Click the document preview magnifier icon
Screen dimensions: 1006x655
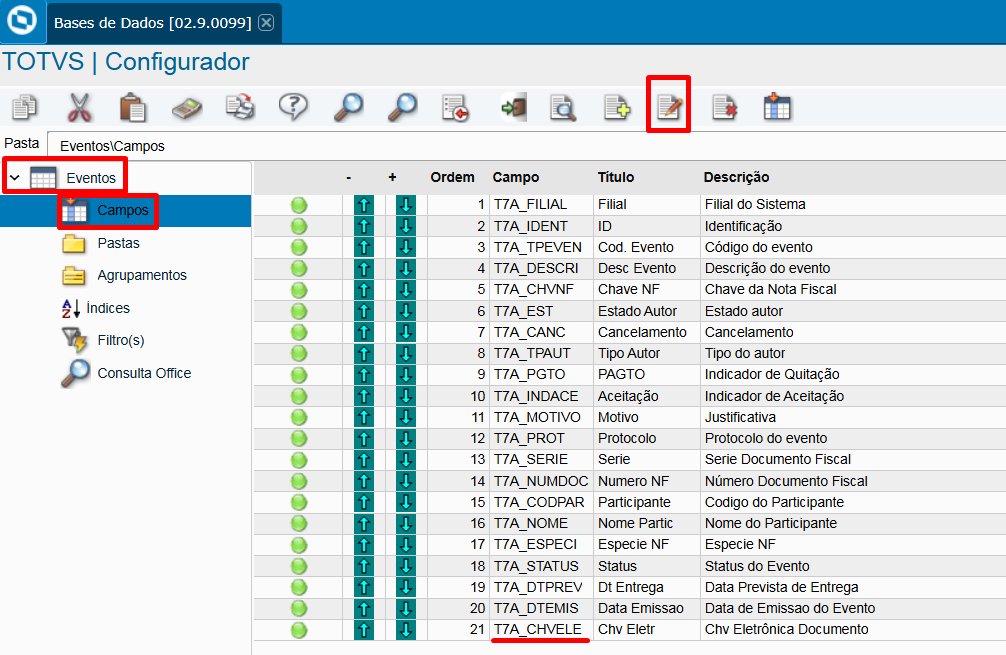coord(563,108)
